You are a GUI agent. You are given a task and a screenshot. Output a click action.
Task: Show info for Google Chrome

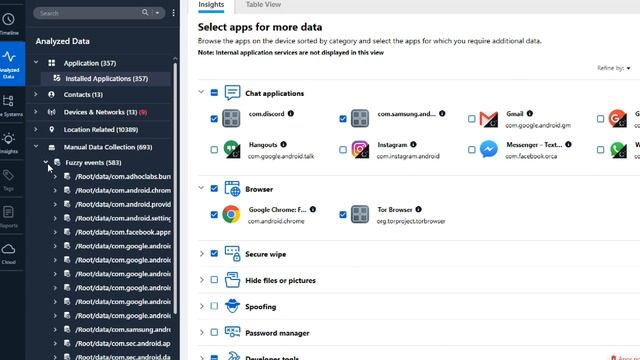tap(313, 209)
